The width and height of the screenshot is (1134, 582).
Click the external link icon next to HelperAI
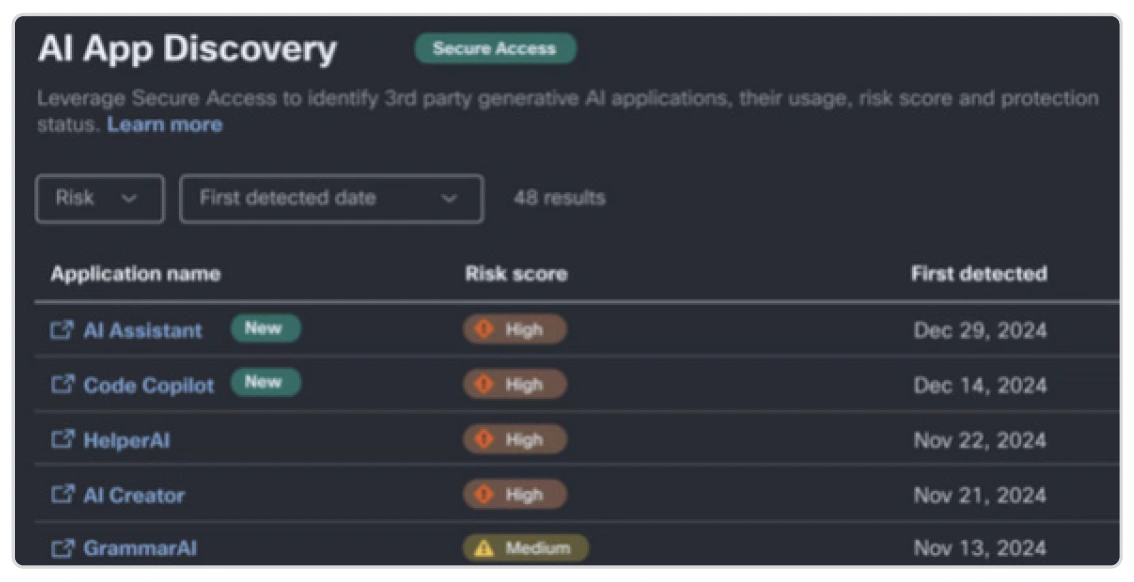click(63, 440)
